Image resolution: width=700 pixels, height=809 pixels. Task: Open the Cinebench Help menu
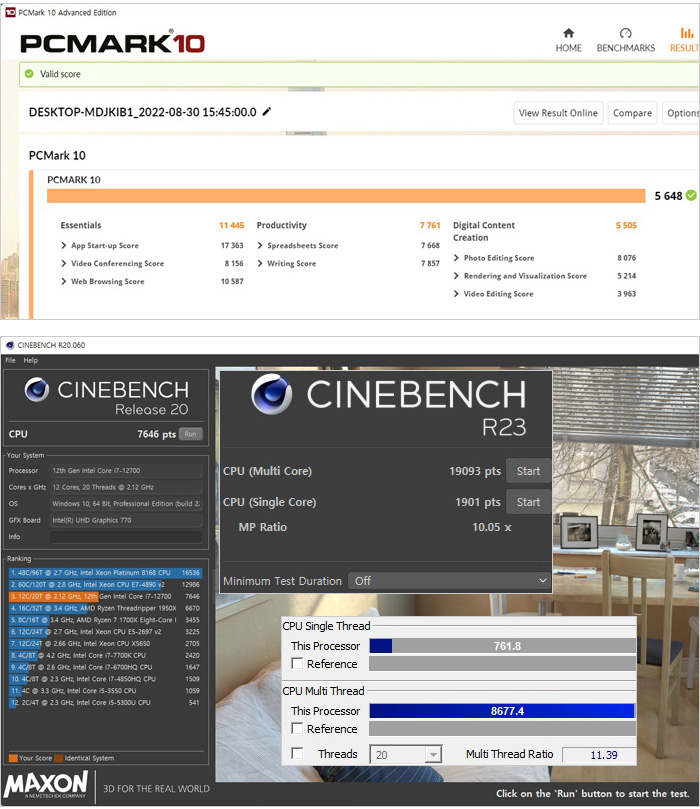coord(30,360)
